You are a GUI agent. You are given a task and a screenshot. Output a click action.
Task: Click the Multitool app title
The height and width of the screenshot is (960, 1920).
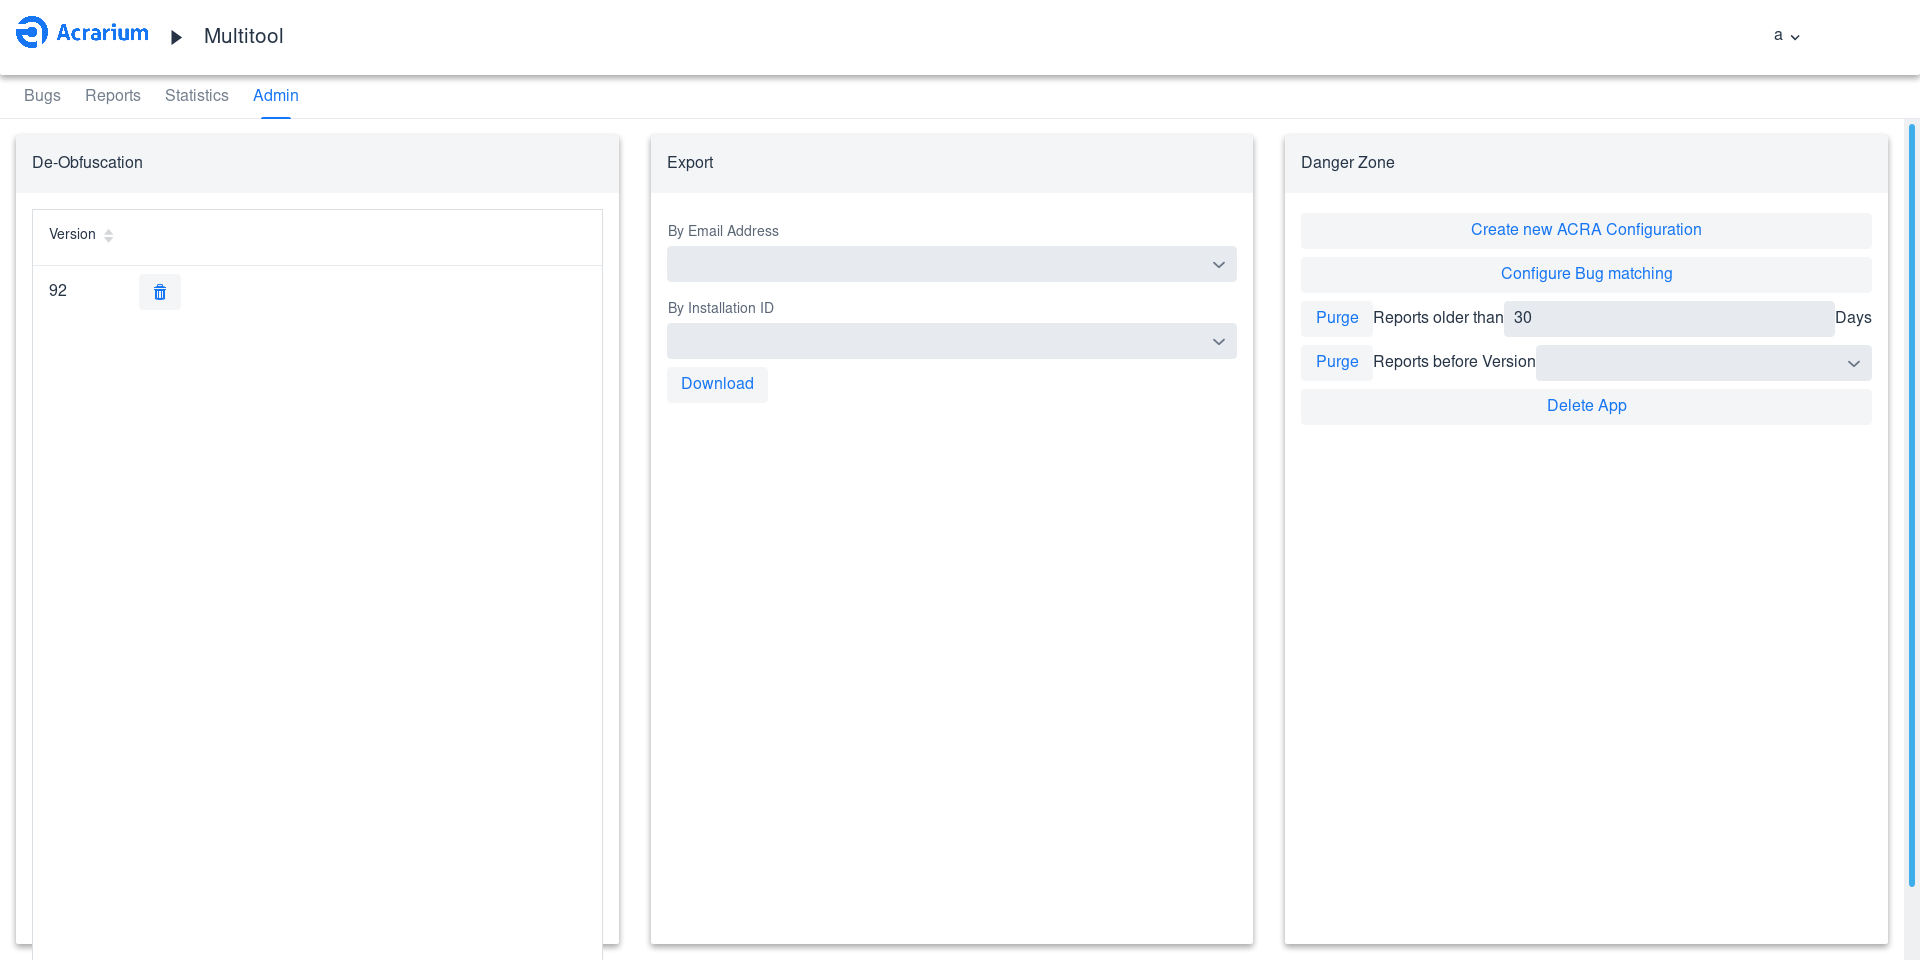point(244,36)
